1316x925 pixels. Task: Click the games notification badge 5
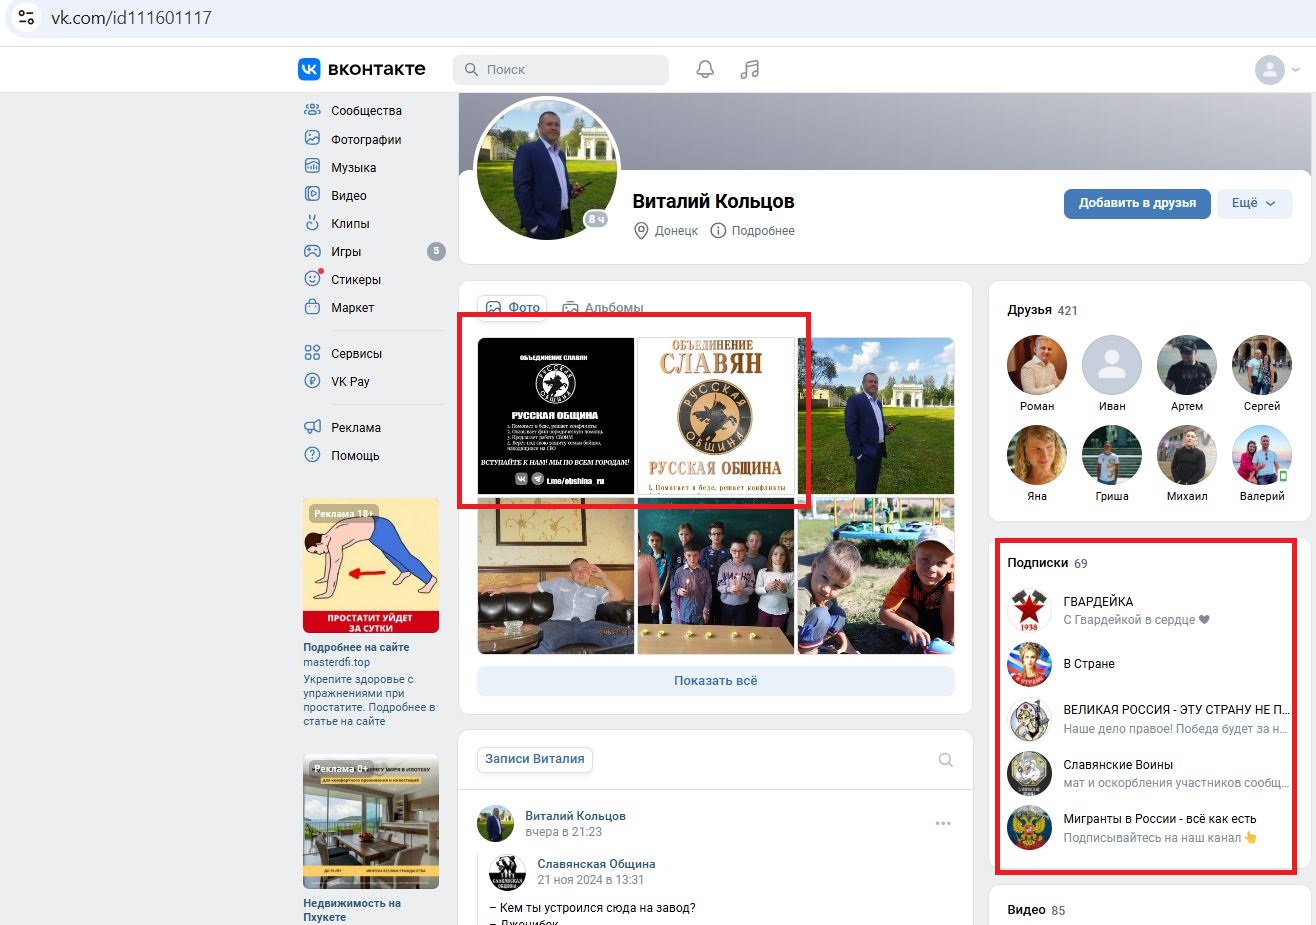[x=436, y=251]
